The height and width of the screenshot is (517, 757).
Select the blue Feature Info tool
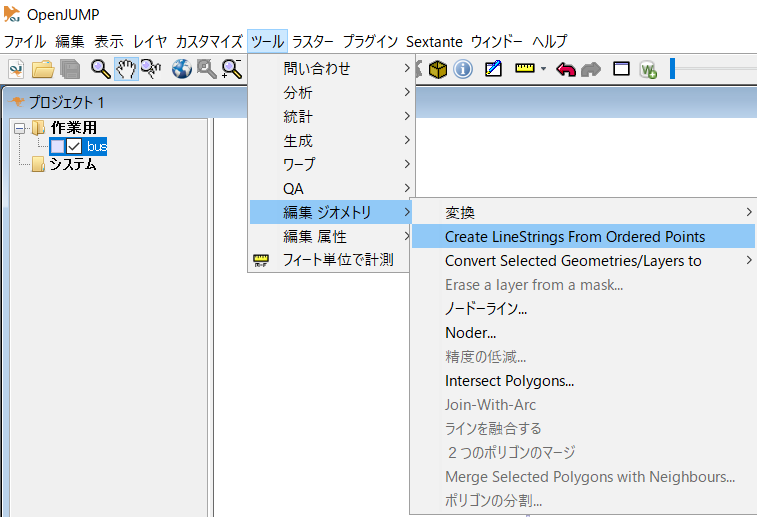pyautogui.click(x=463, y=70)
